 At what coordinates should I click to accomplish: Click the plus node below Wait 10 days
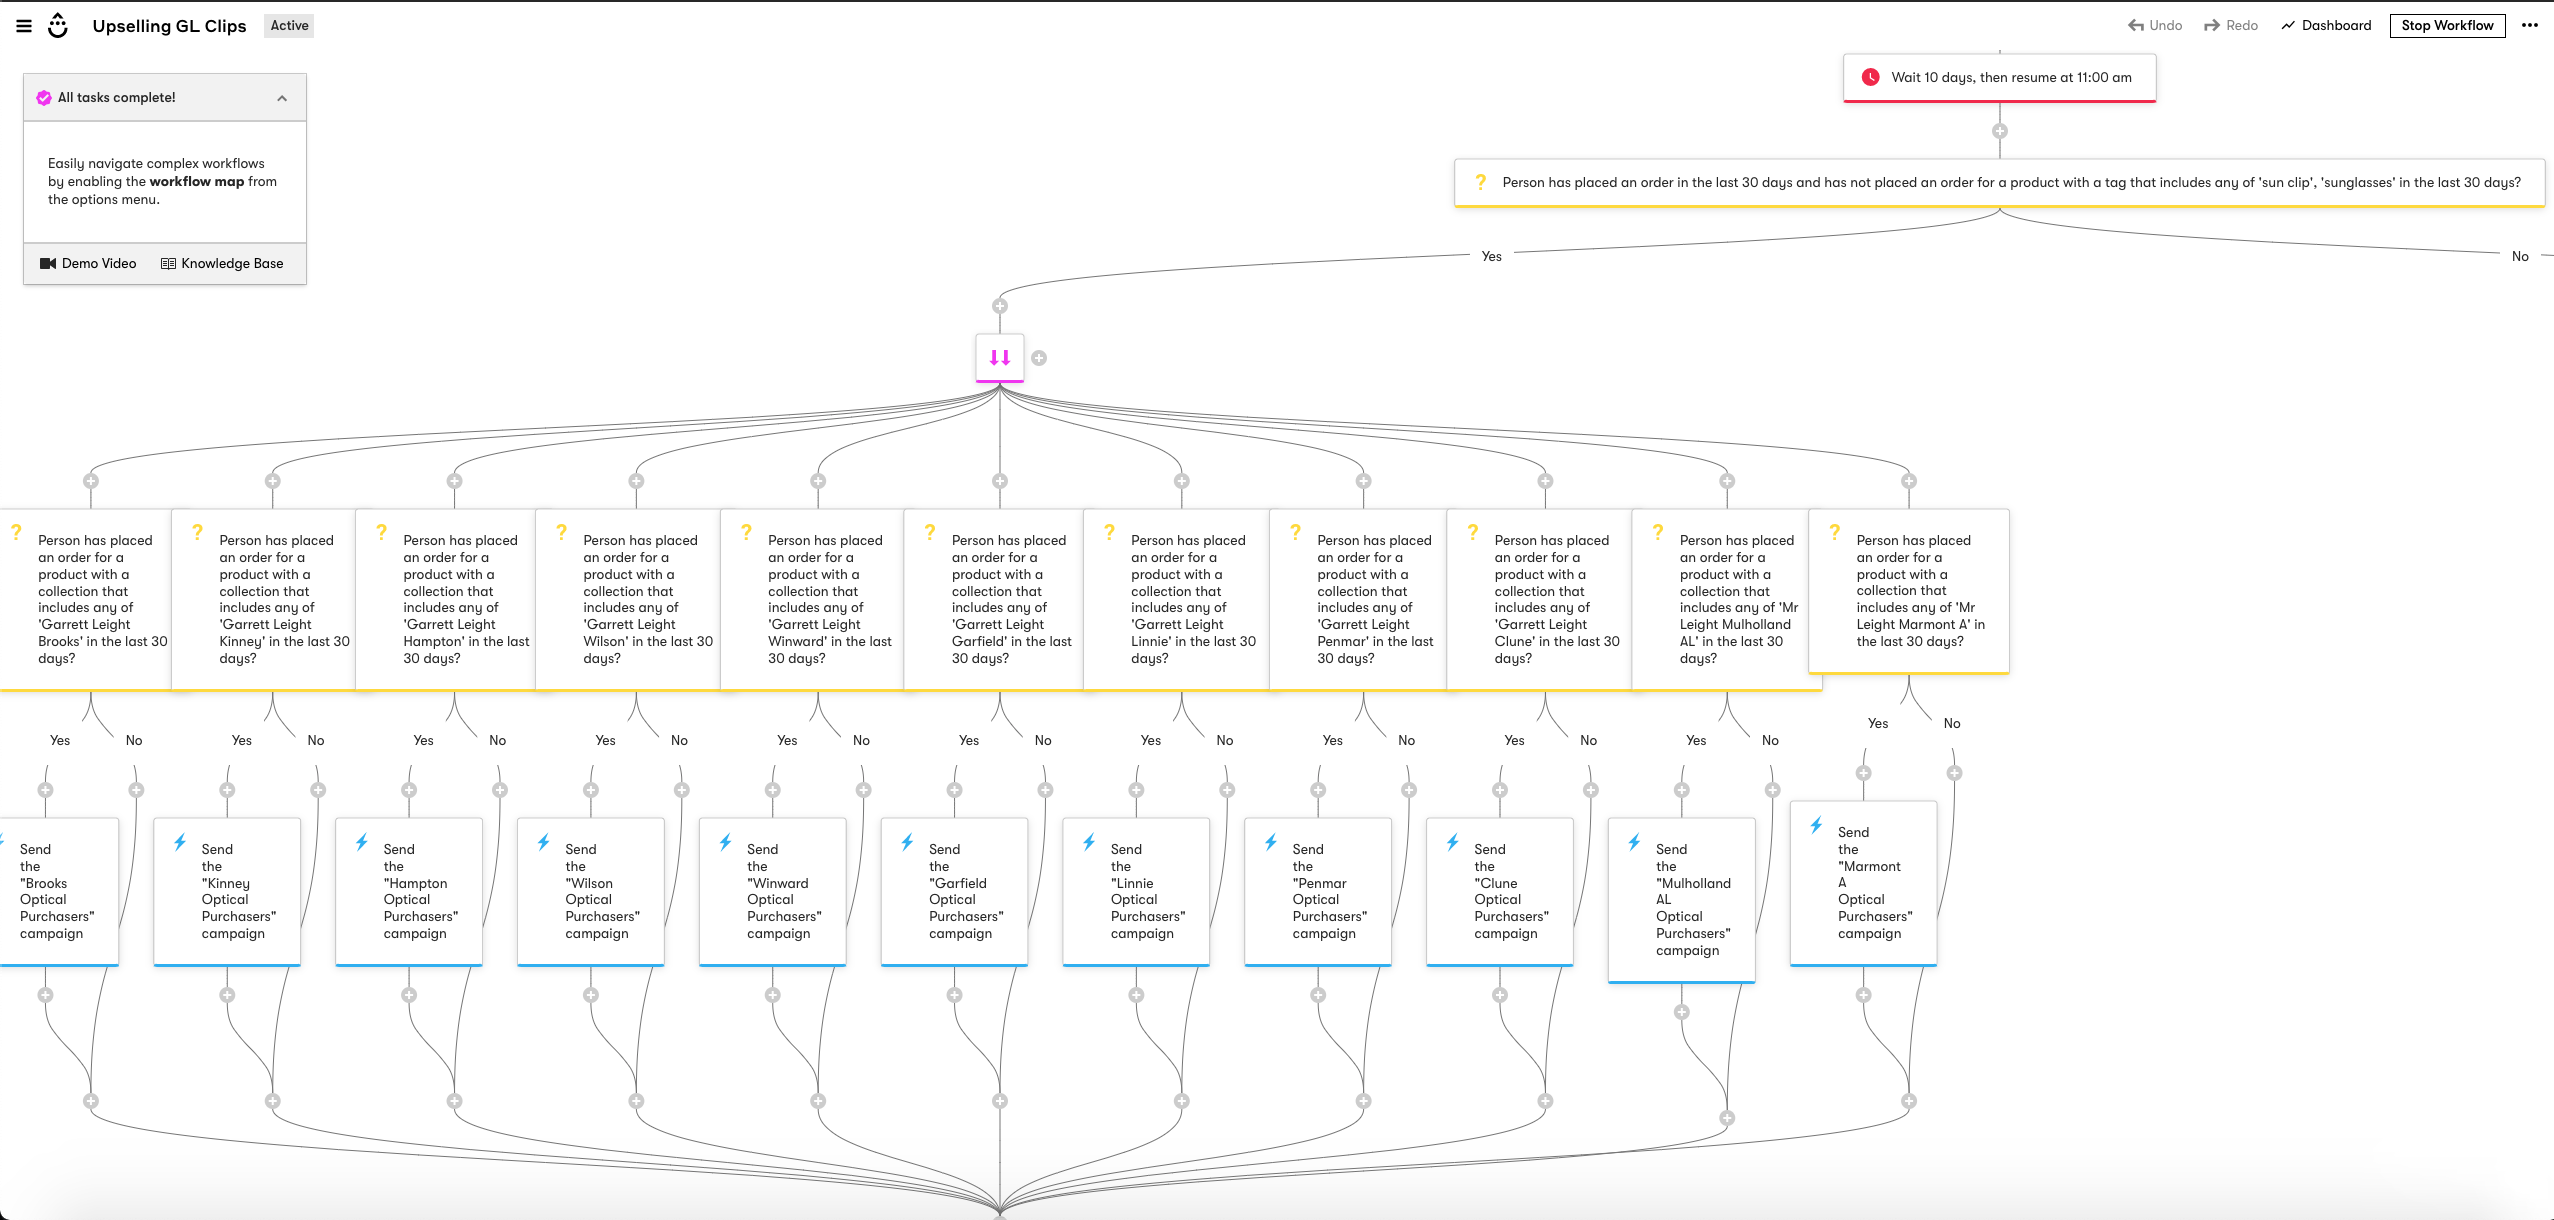tap(2000, 131)
